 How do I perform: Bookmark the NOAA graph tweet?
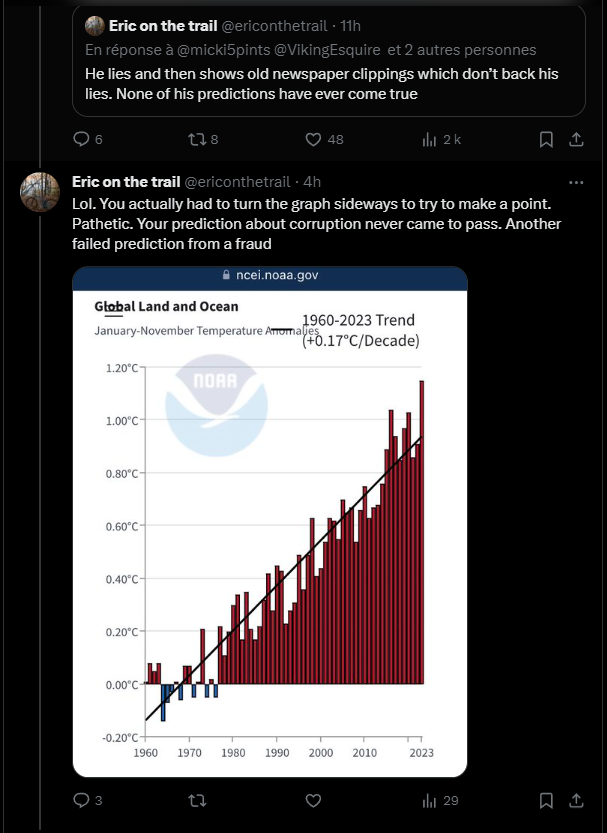point(546,800)
